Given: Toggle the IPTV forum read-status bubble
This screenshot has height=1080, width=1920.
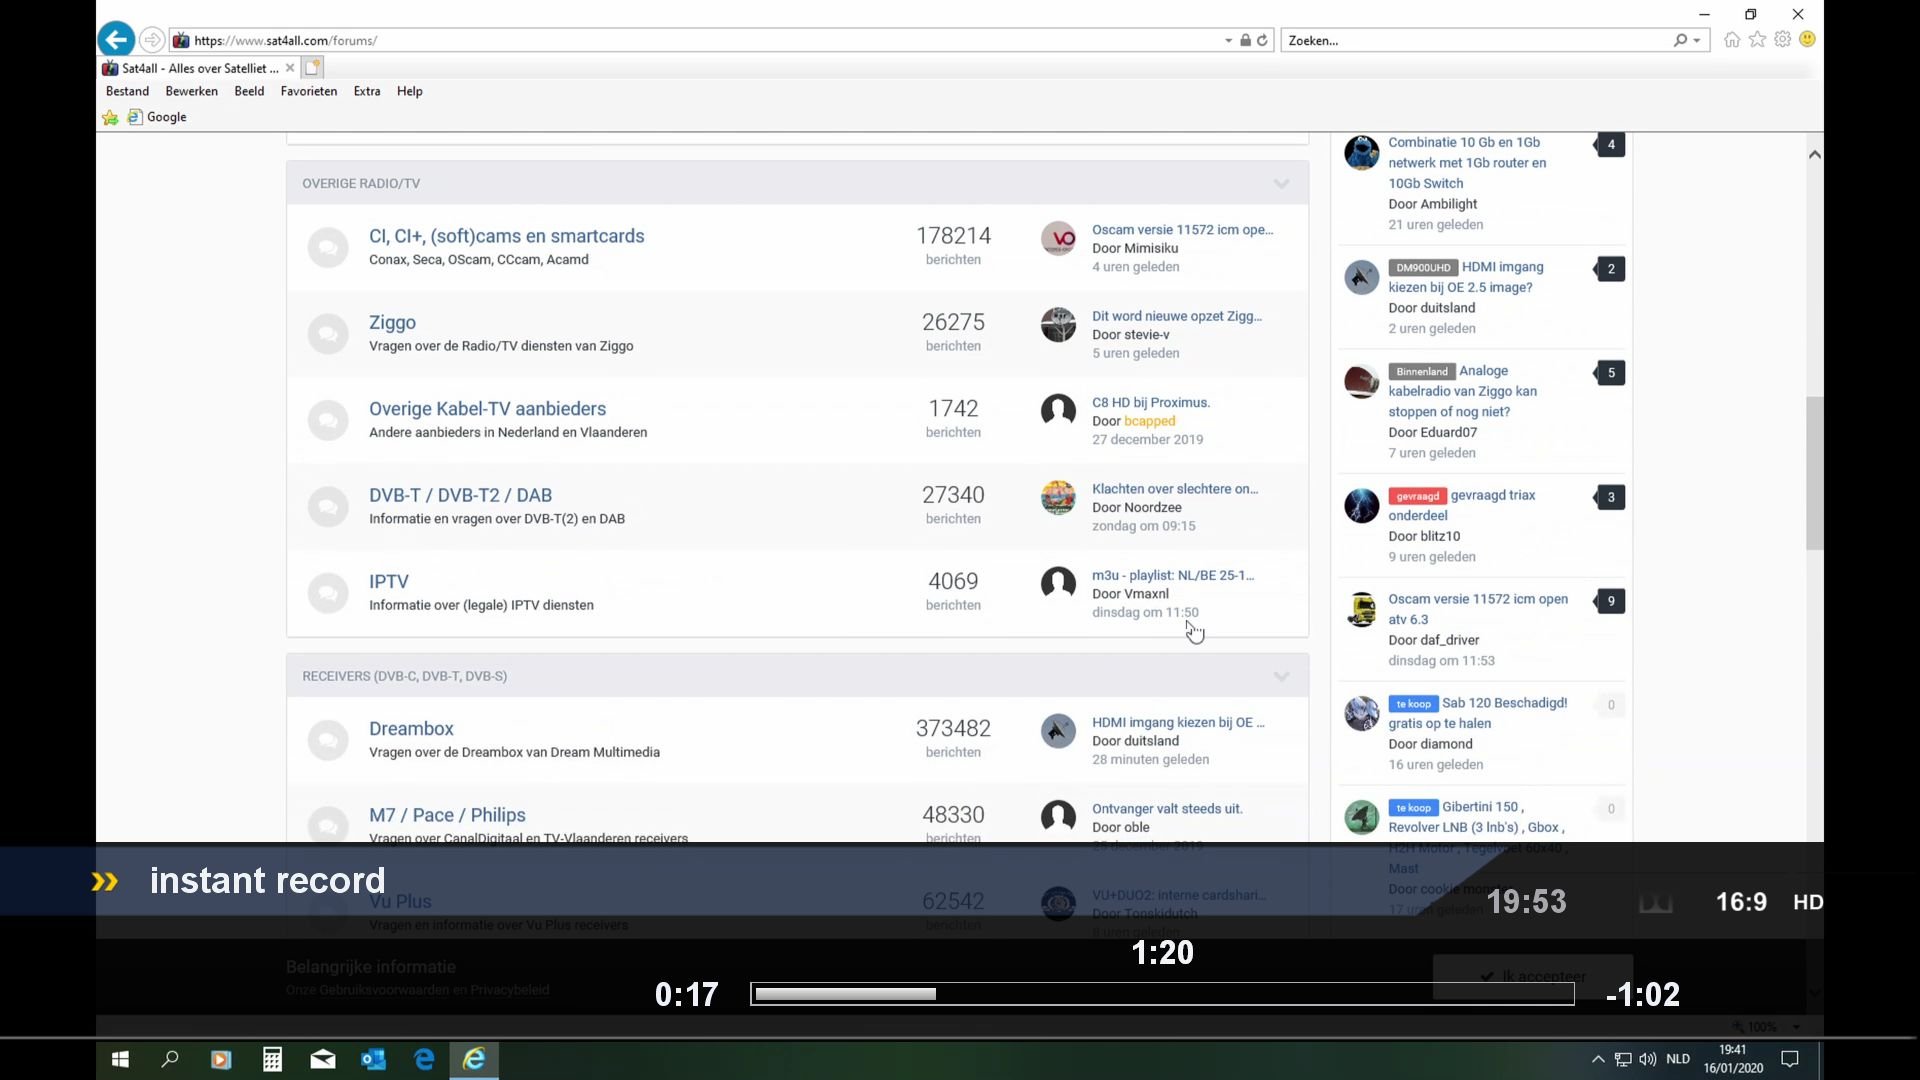Looking at the screenshot, I should pos(327,593).
